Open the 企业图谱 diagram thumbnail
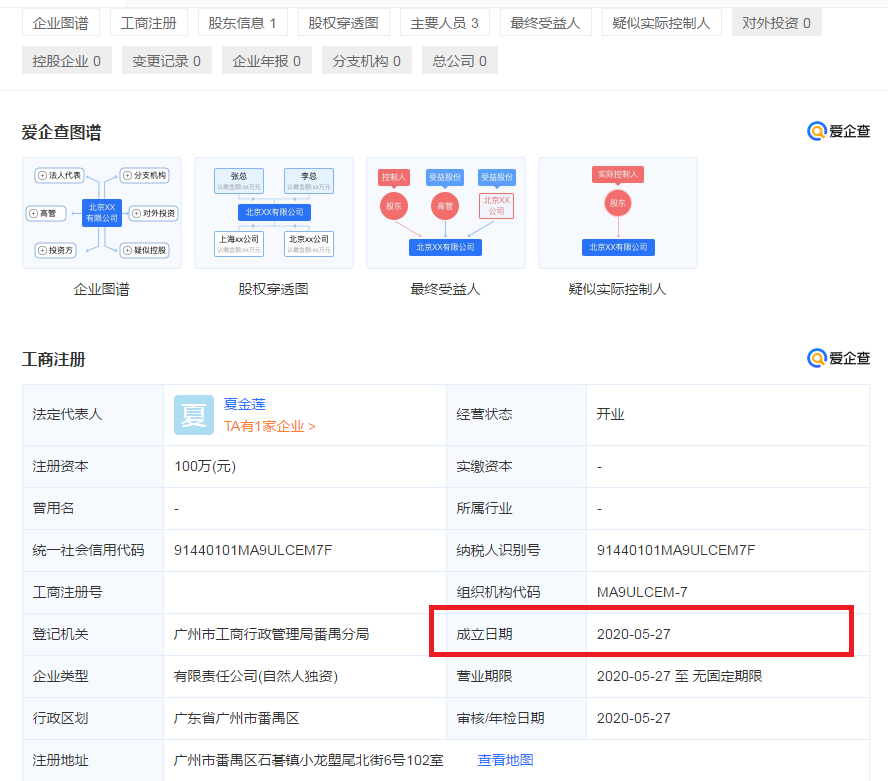This screenshot has height=781, width=888. coord(102,213)
